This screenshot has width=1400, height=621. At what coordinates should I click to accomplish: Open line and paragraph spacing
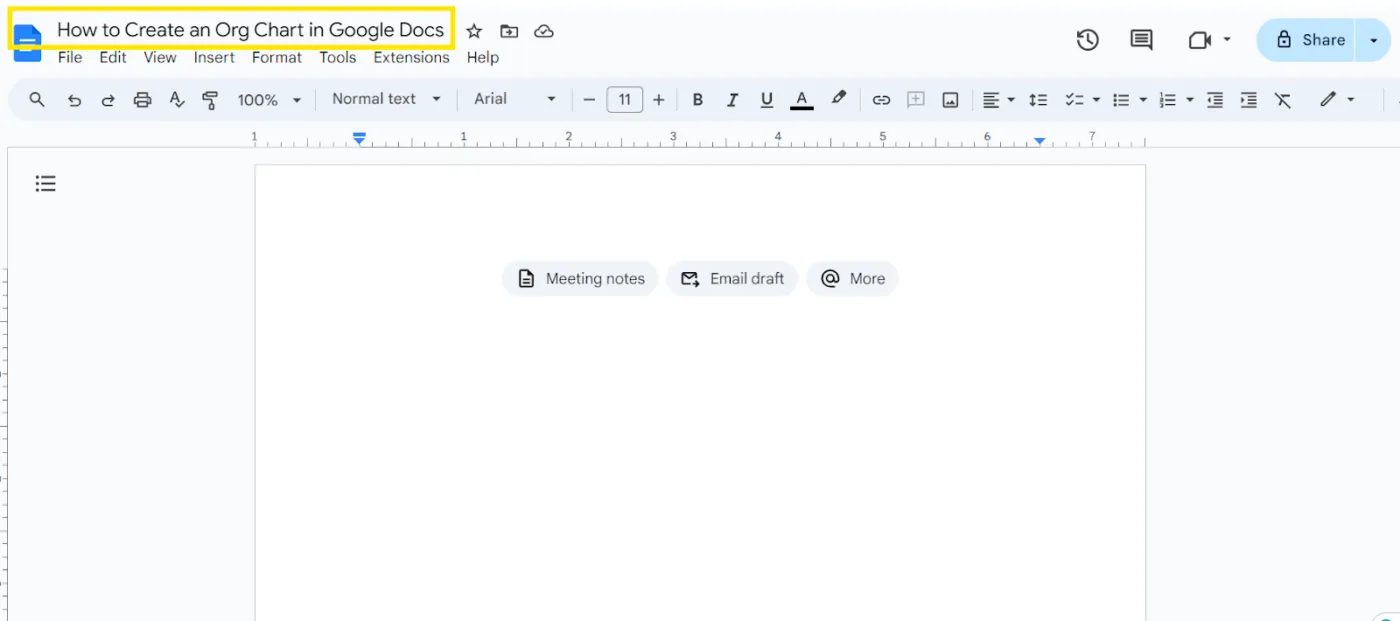coord(1038,99)
